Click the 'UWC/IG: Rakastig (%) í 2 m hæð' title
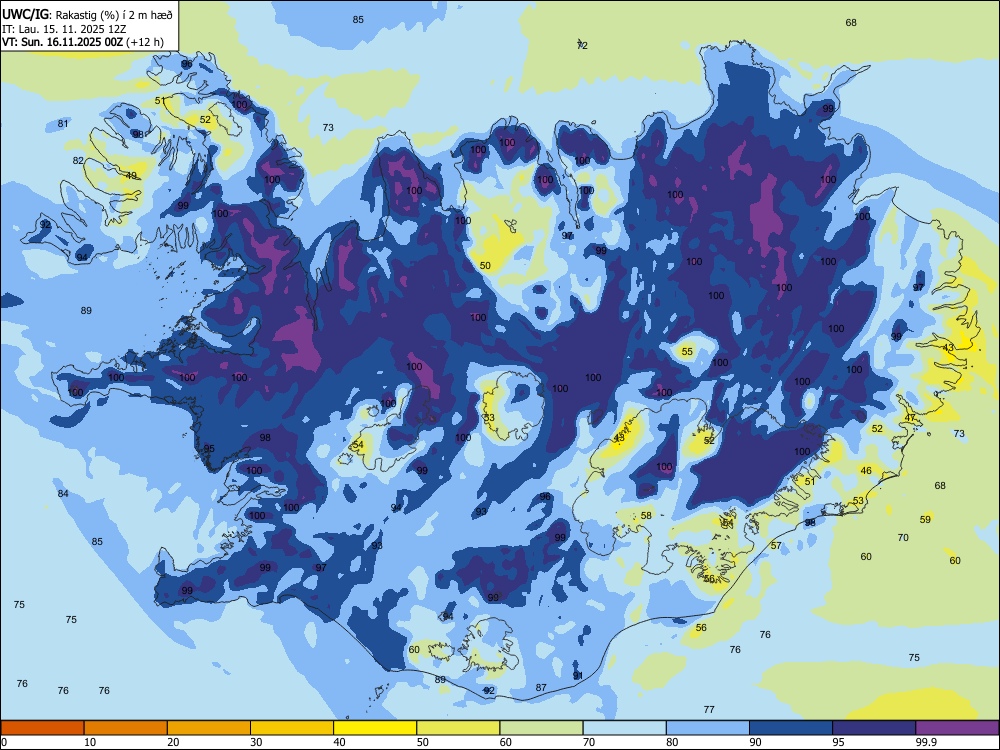The width and height of the screenshot is (1000, 750). [x=87, y=14]
